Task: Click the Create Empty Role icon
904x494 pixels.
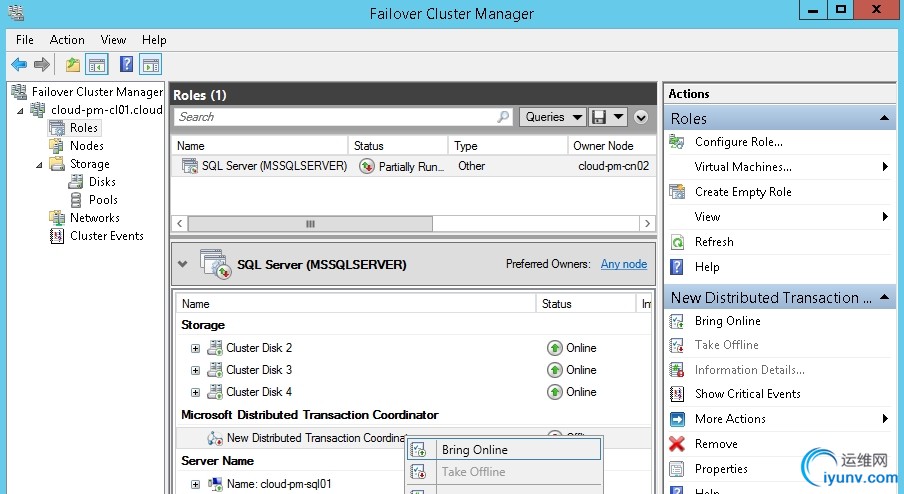Action: tap(677, 191)
